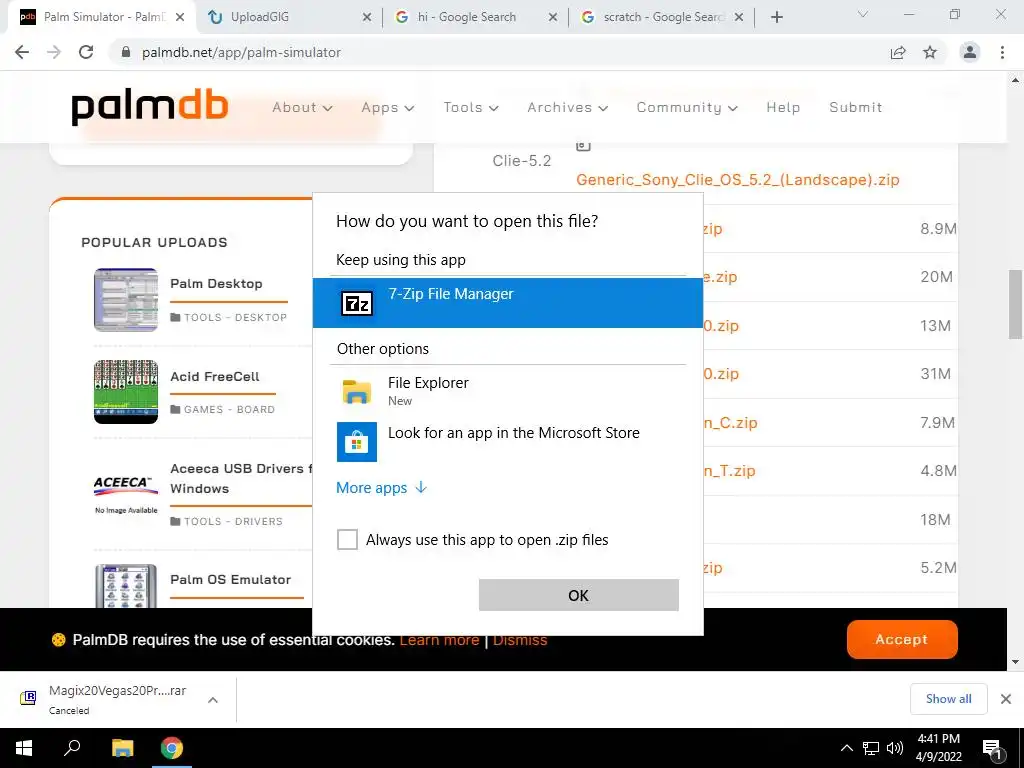The width and height of the screenshot is (1024, 768).
Task: Check 'Always use this app' checkbox
Action: [347, 539]
